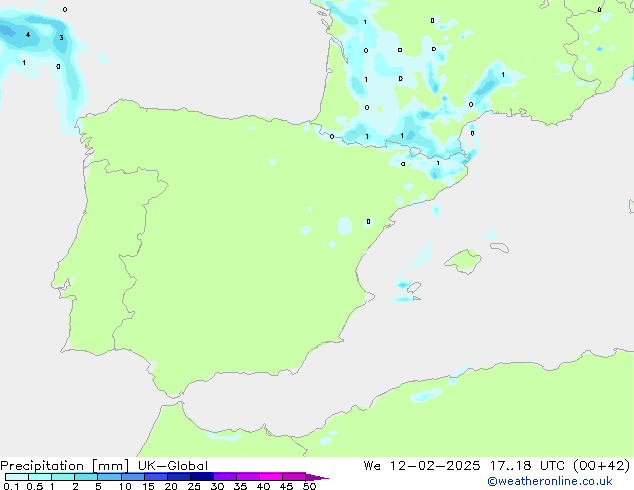
Task: Select the purple legend swatch between 30 and 35
Action: (x=225, y=477)
